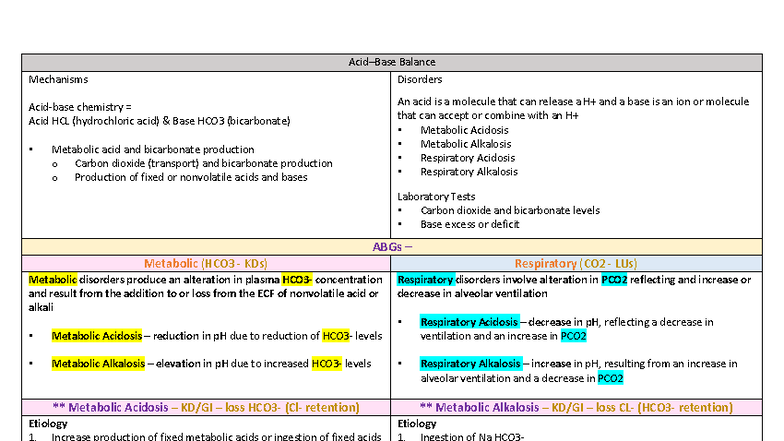The height and width of the screenshot is (441, 784).
Task: Click cyan 'PCO2' after 'an increase in'
Action: coord(573,336)
